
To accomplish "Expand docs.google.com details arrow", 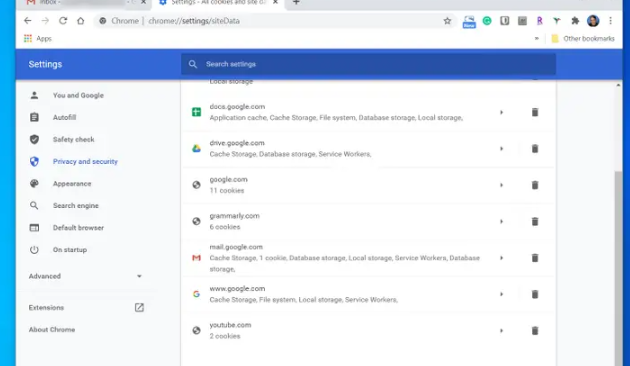I will pyautogui.click(x=501, y=112).
